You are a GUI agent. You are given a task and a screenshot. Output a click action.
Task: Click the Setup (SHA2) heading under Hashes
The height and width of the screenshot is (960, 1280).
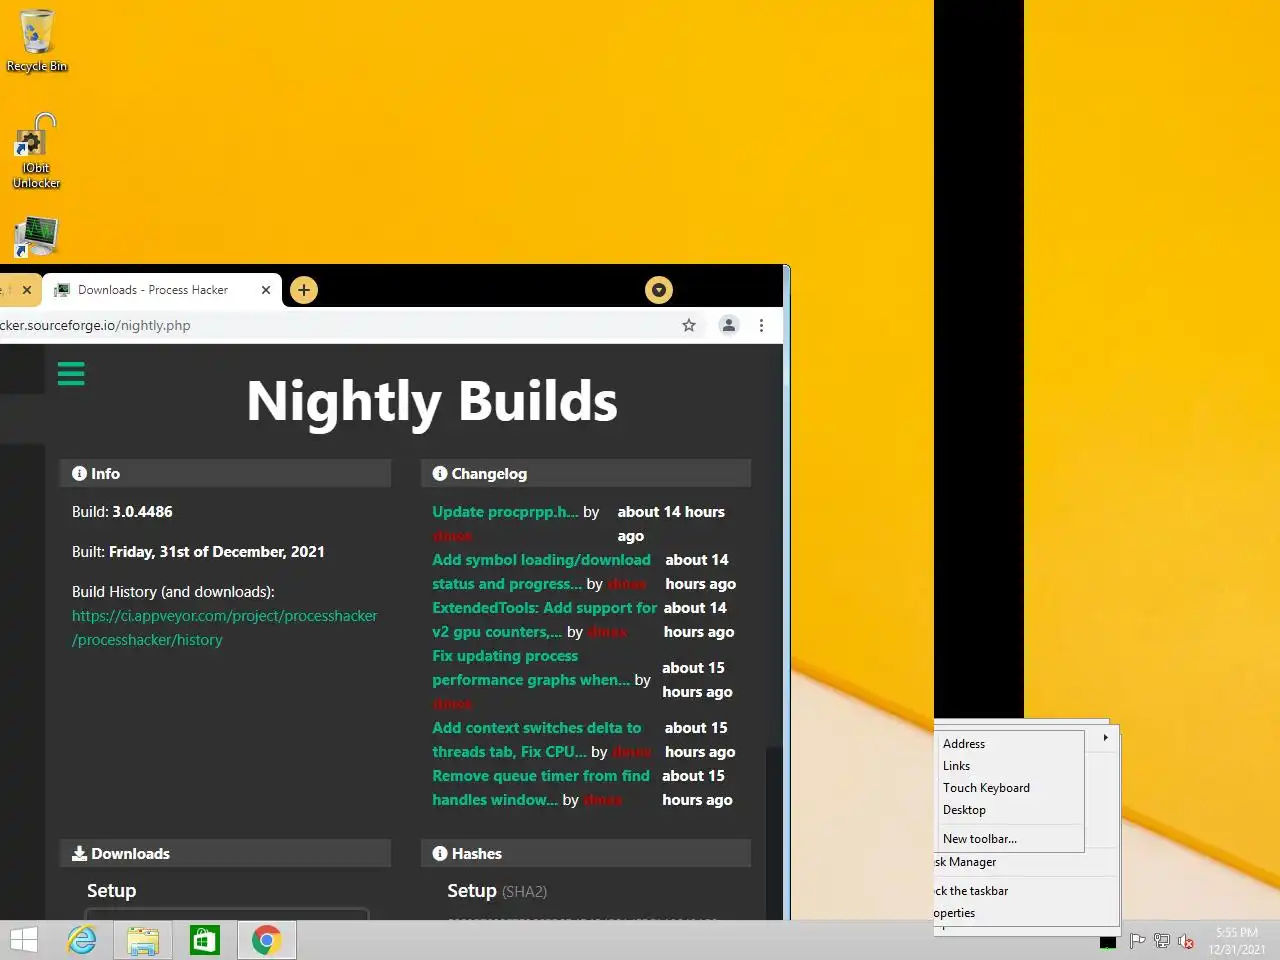[497, 891]
